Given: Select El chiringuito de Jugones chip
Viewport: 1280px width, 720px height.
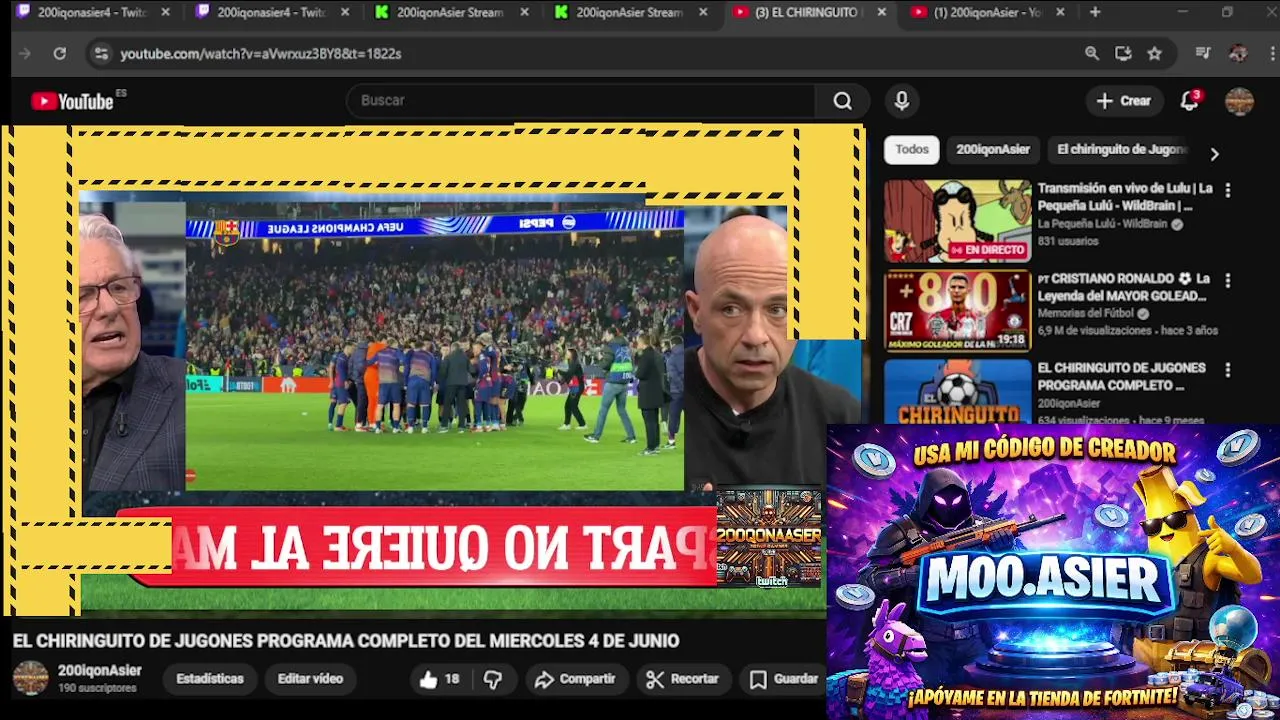Looking at the screenshot, I should point(1121,149).
